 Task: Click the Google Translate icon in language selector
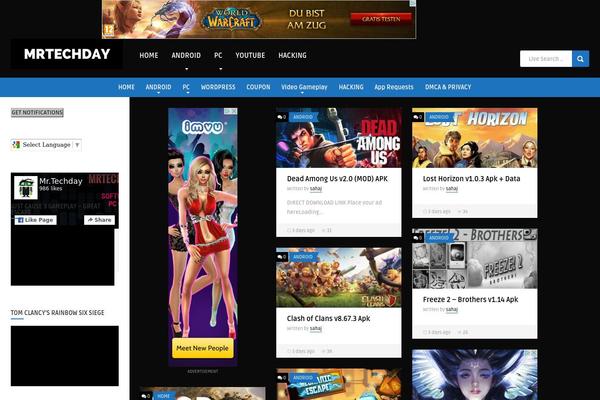click(x=16, y=145)
